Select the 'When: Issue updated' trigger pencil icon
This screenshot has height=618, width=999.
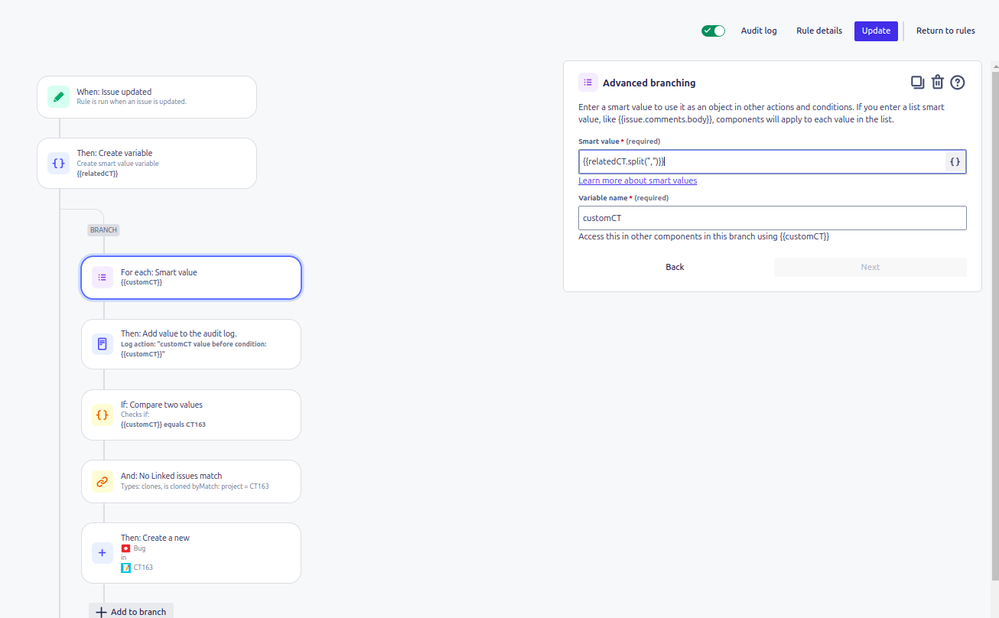click(59, 97)
